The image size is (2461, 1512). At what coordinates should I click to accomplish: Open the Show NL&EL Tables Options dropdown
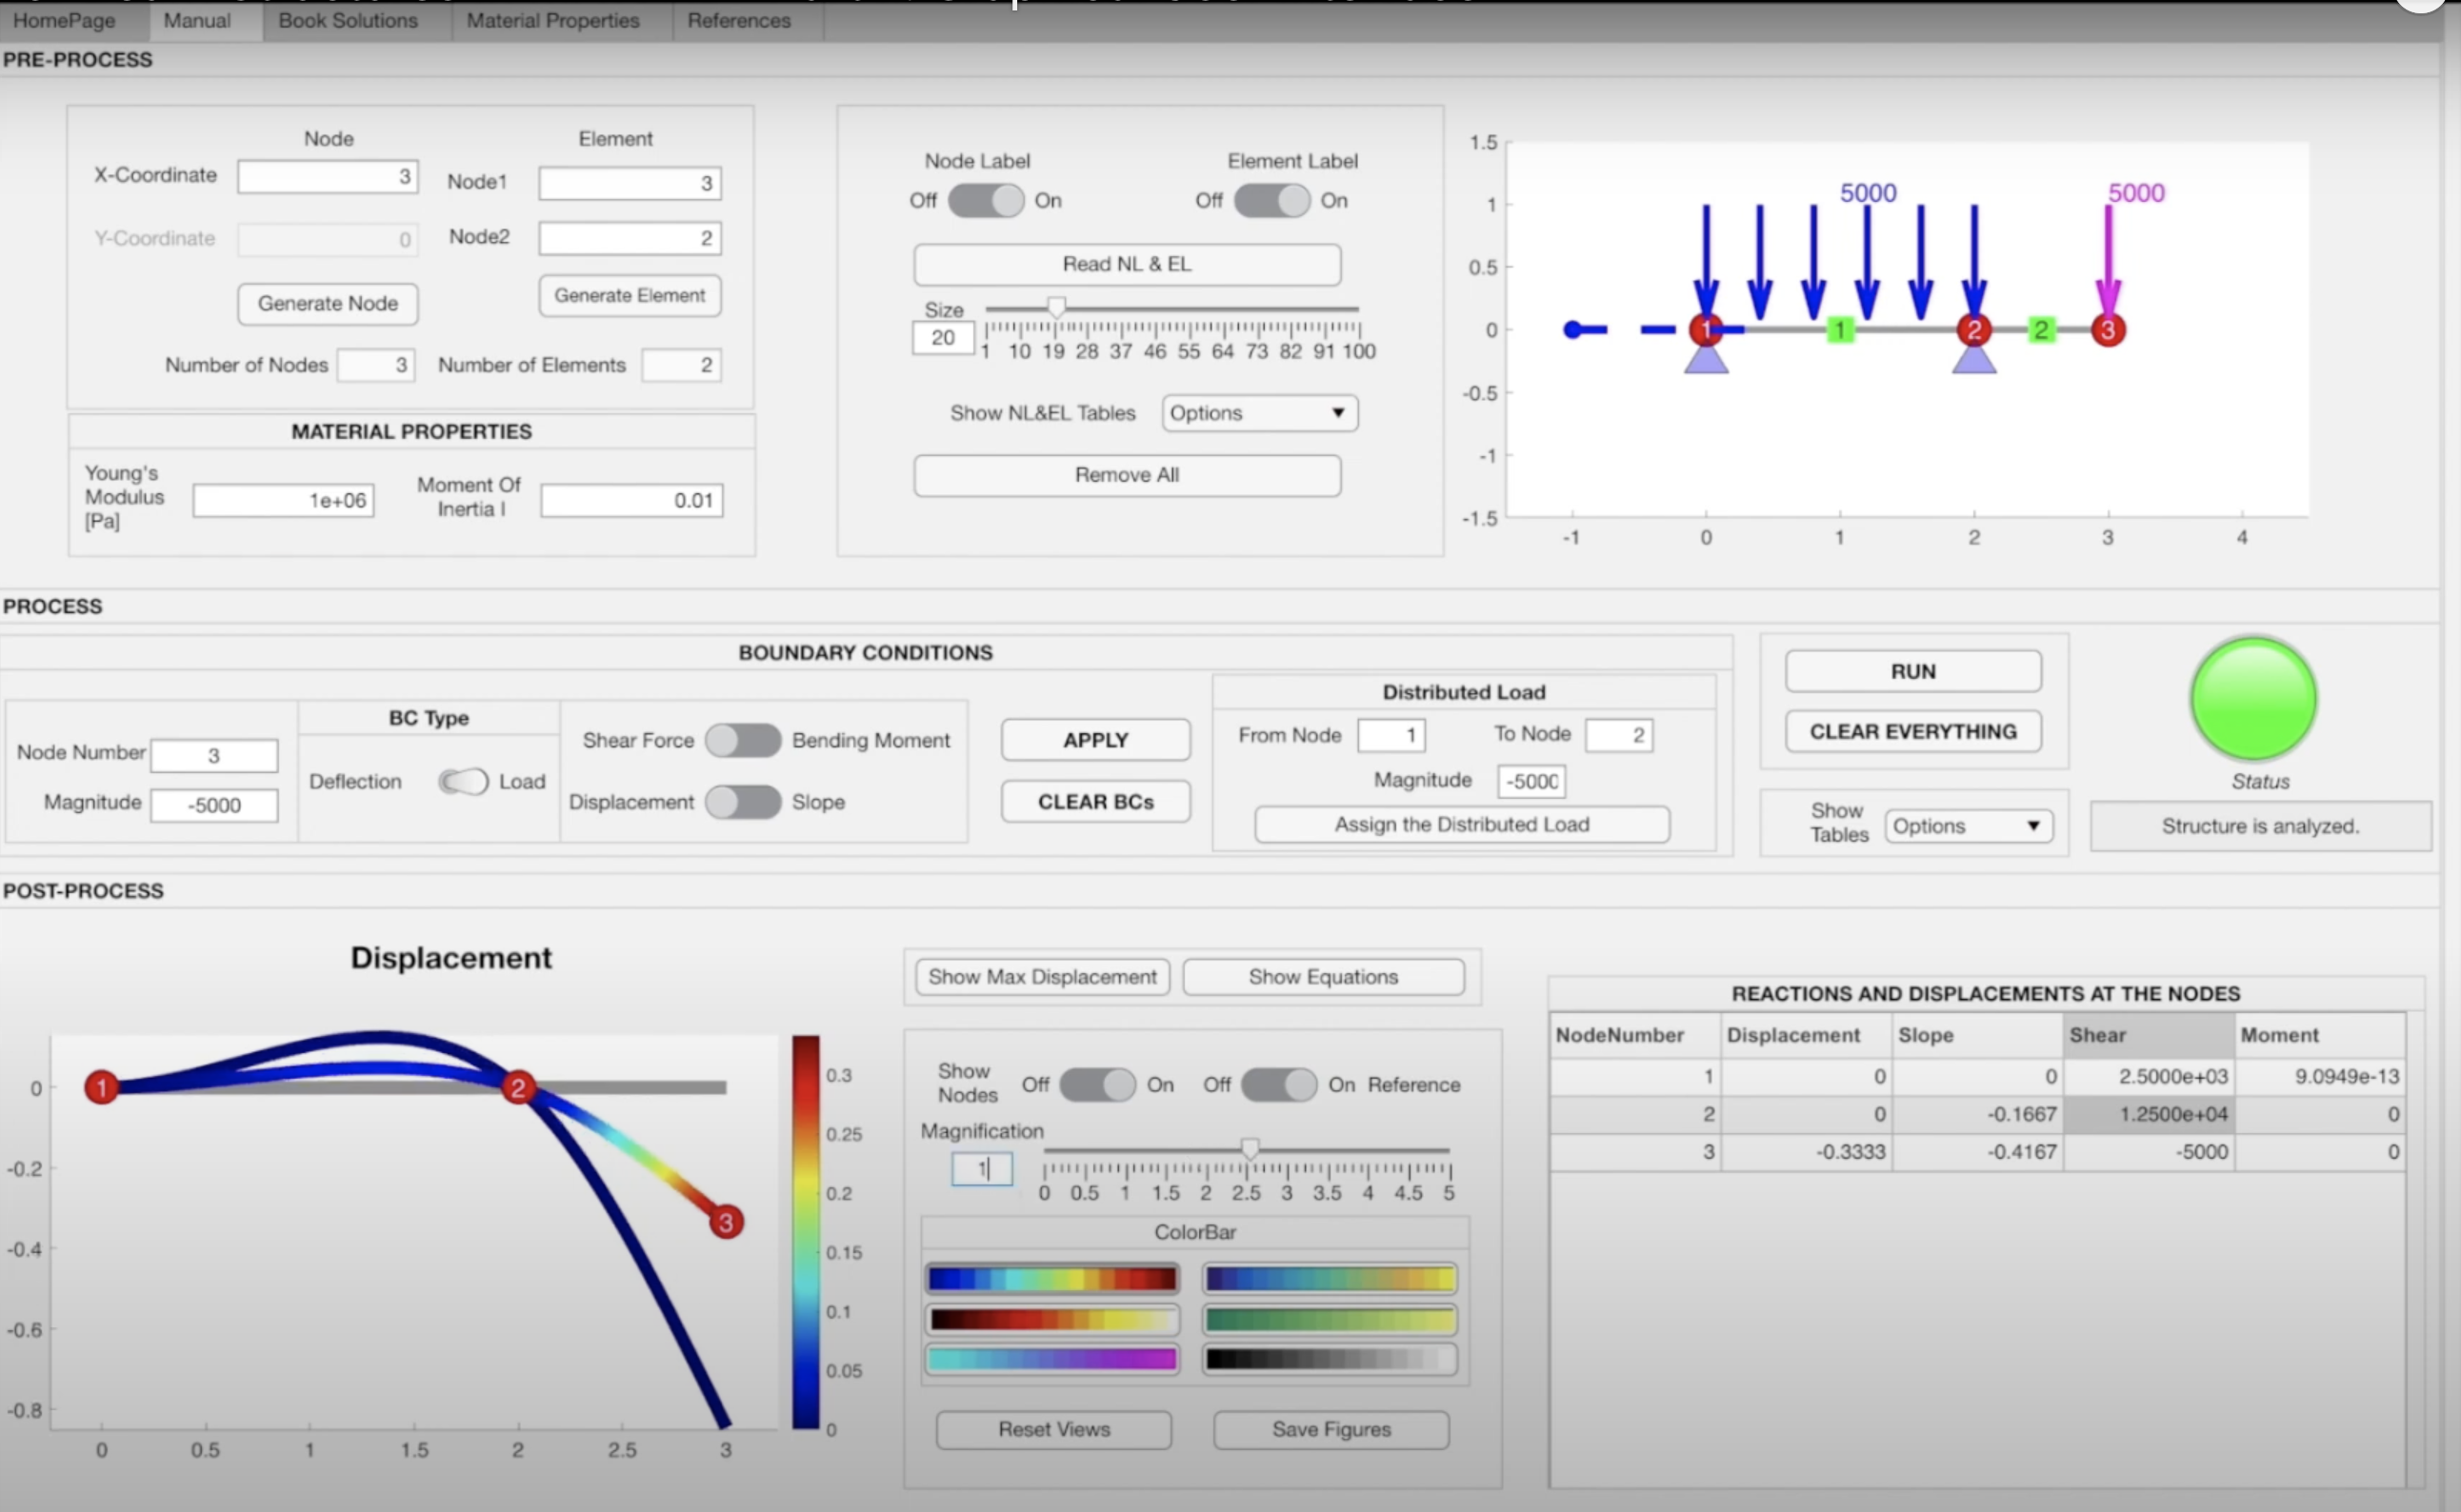pos(1259,413)
